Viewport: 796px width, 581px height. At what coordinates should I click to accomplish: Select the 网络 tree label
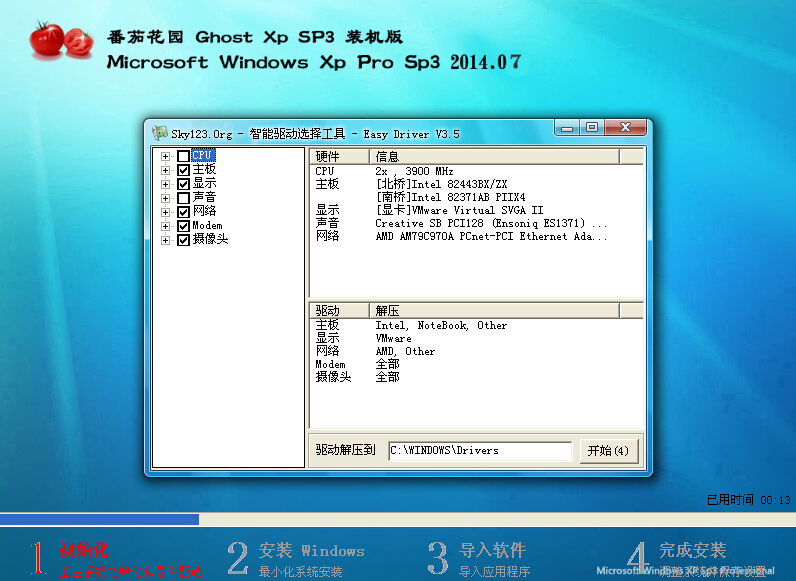tap(204, 211)
